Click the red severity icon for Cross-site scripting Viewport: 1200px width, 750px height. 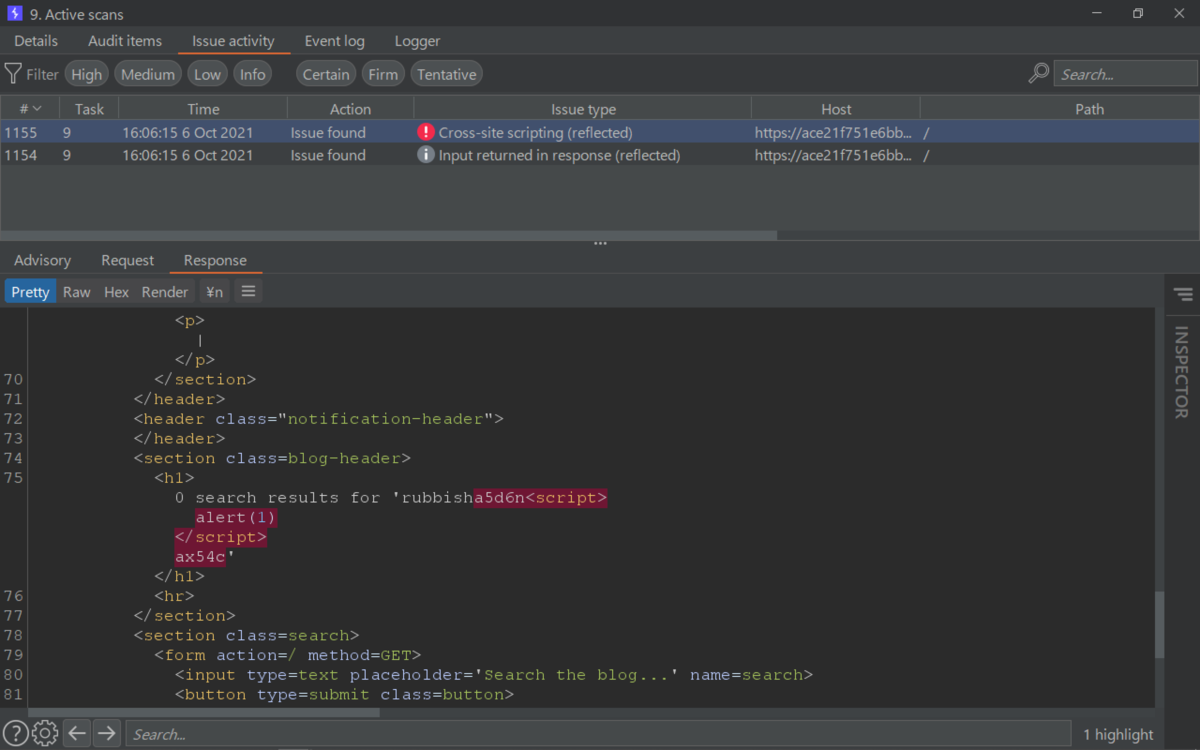[426, 132]
